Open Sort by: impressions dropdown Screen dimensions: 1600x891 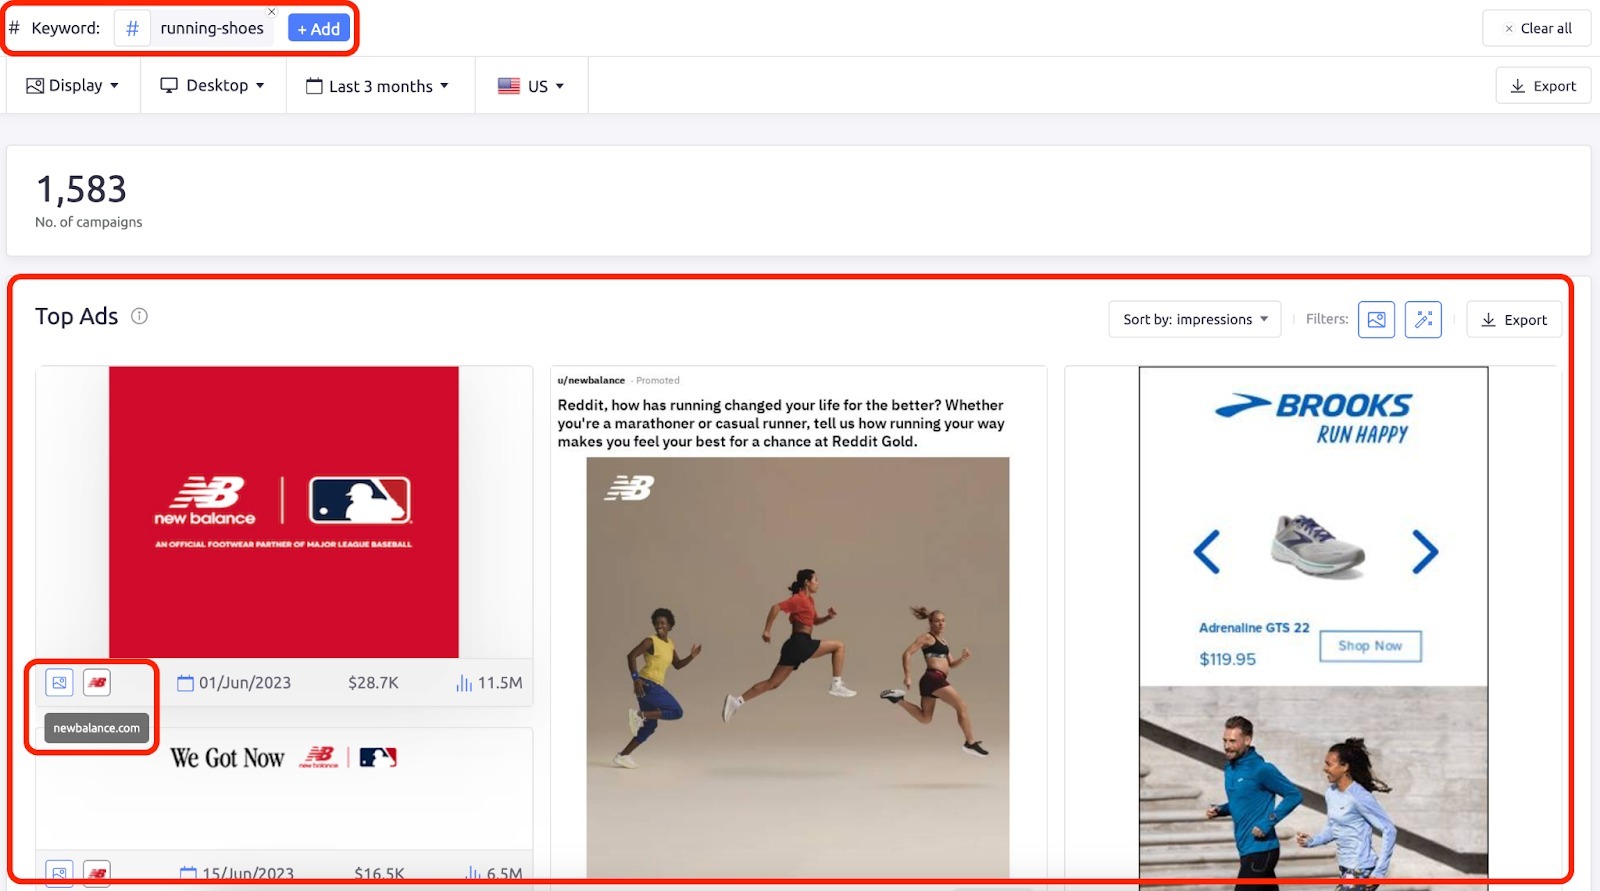pyautogui.click(x=1194, y=320)
